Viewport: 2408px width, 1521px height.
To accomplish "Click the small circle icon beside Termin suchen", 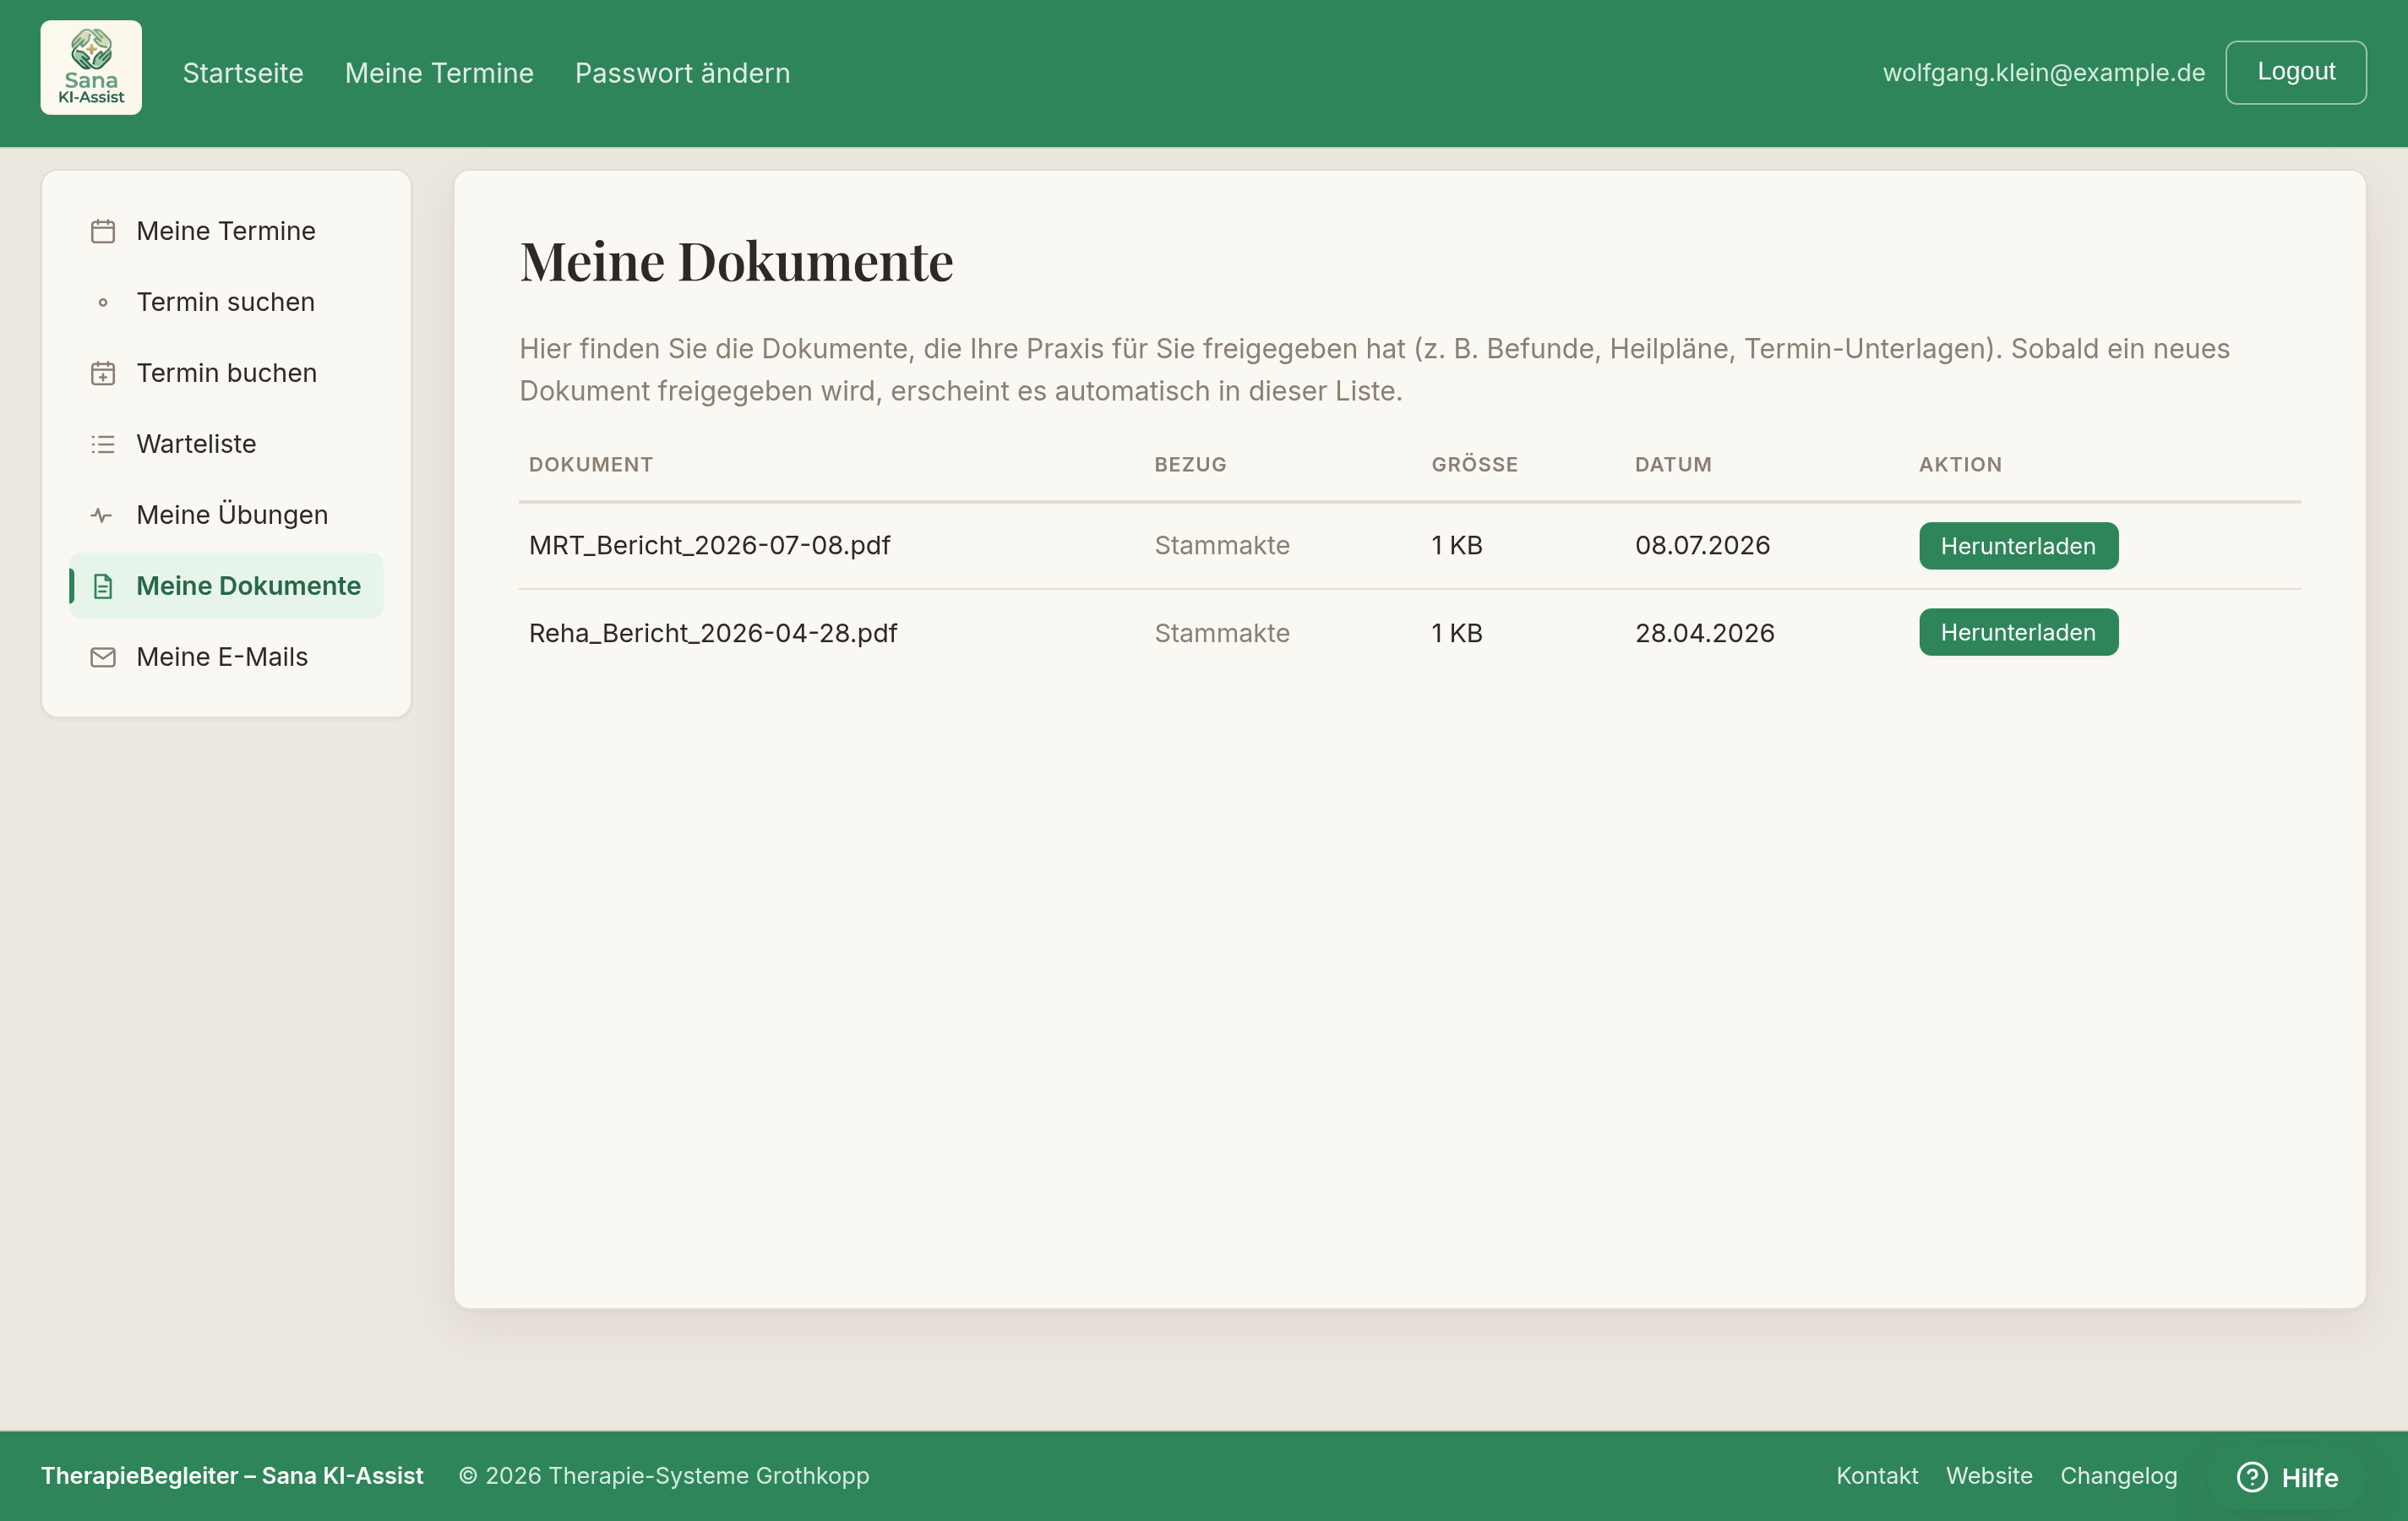I will coord(103,302).
